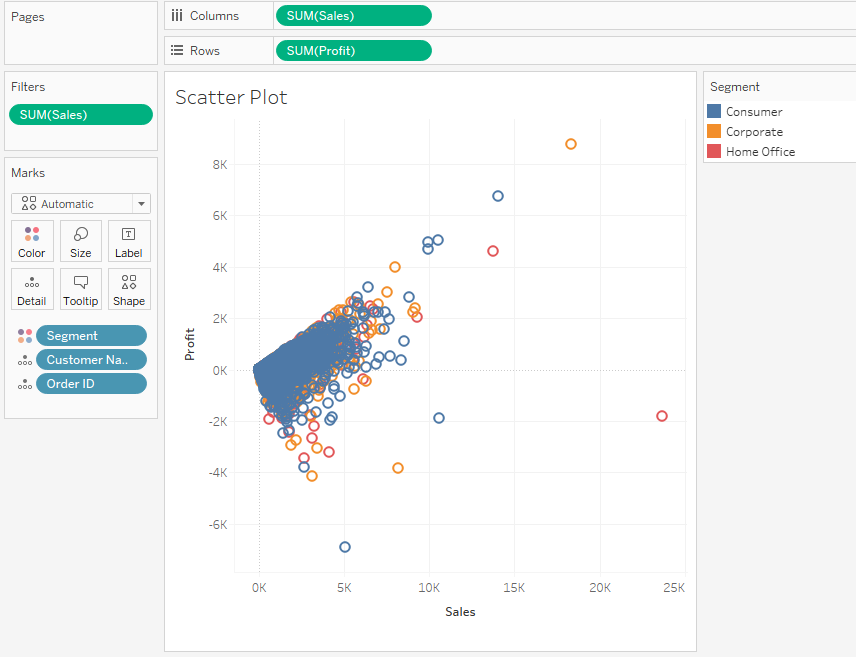This screenshot has height=657, width=856.
Task: Click the SUM(Sales) filter pill
Action: click(x=81, y=115)
